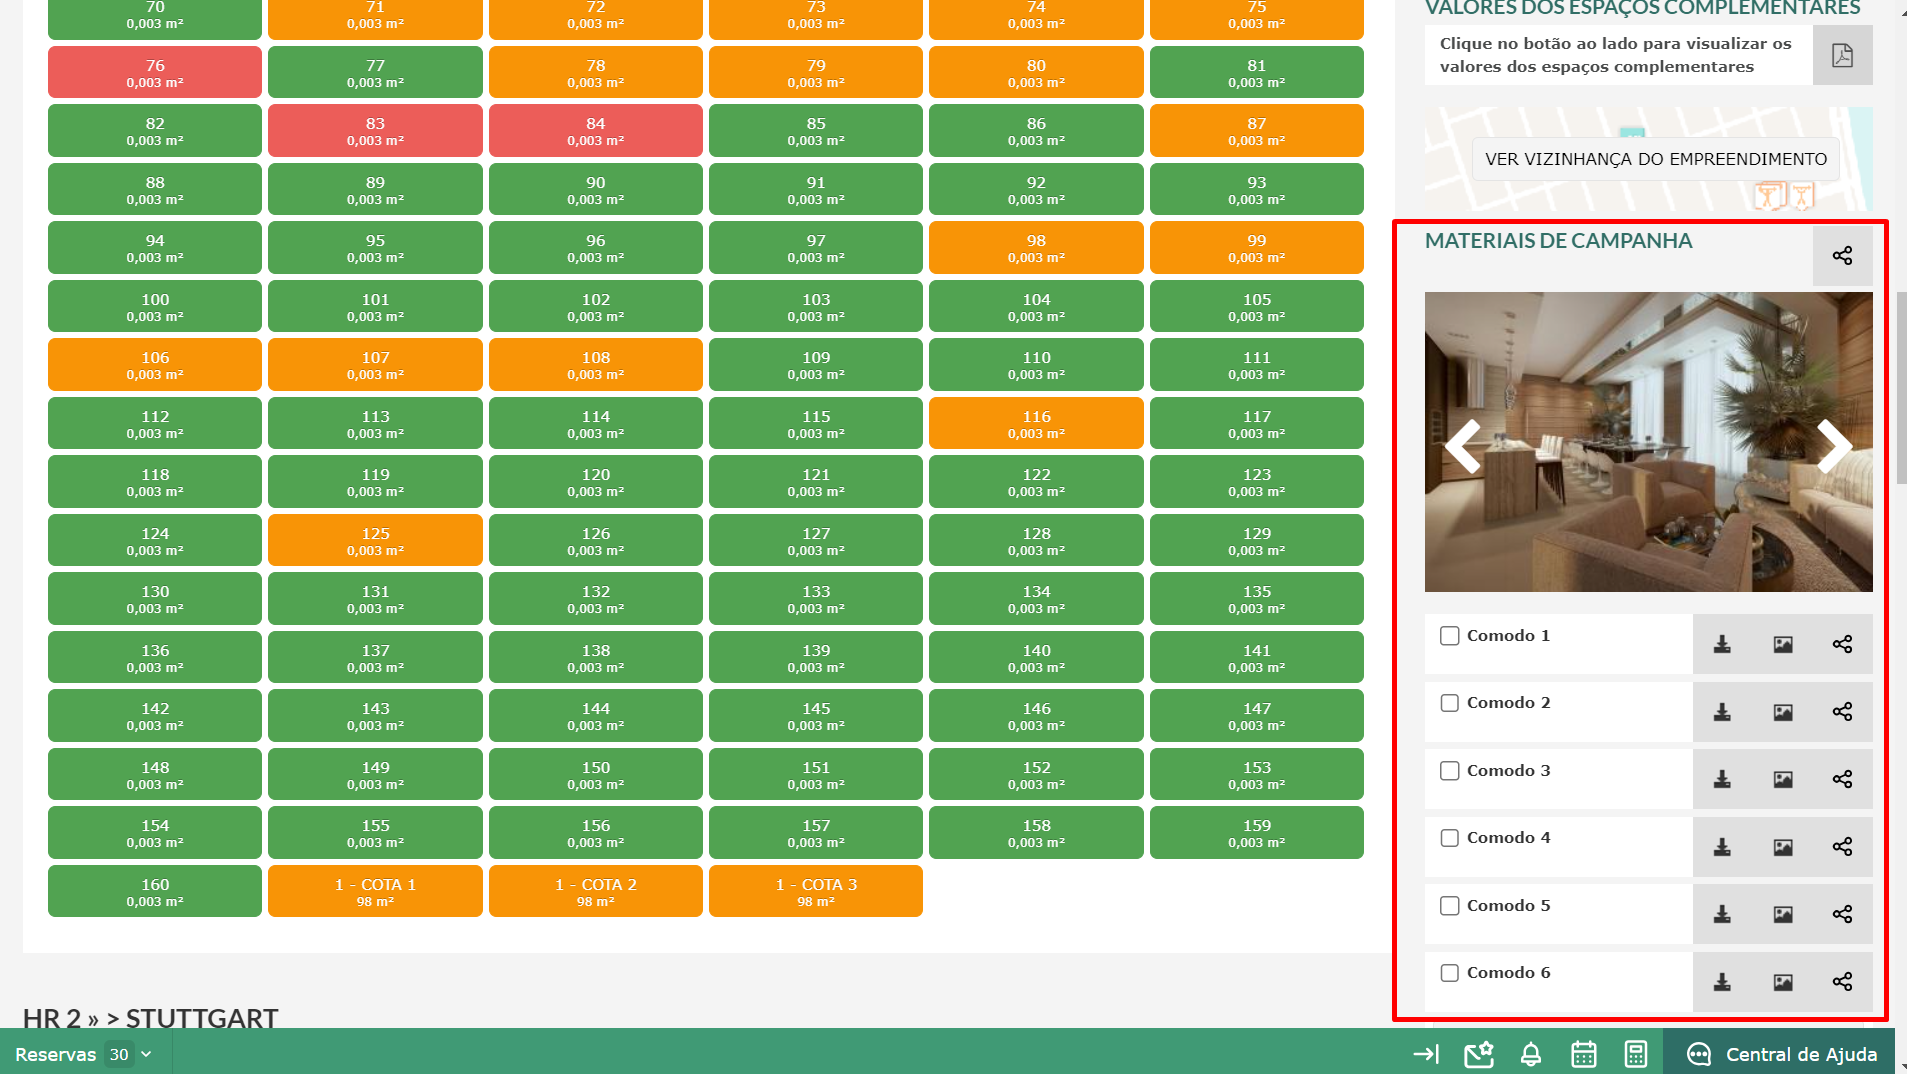
Task: Select orange unit 106
Action: click(x=155, y=364)
